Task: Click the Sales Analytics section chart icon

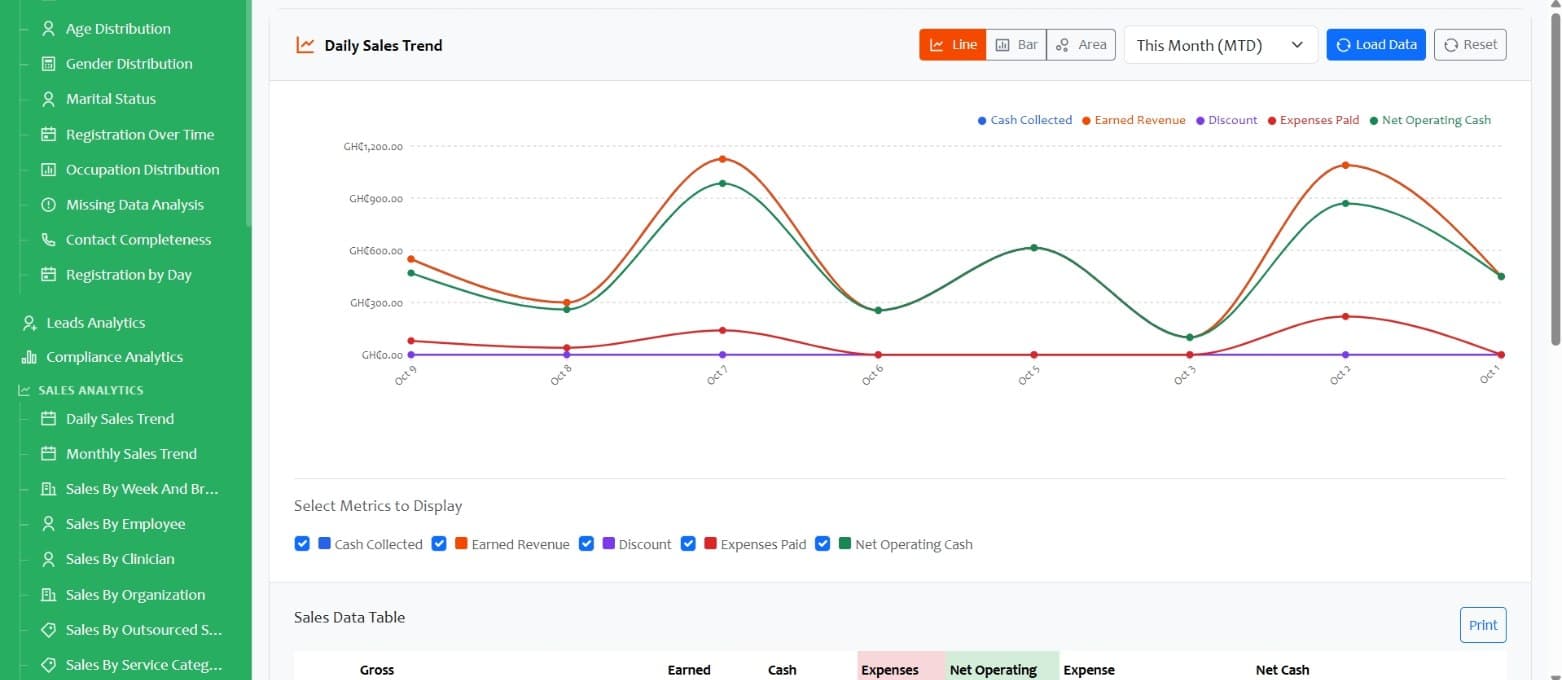Action: (26, 390)
